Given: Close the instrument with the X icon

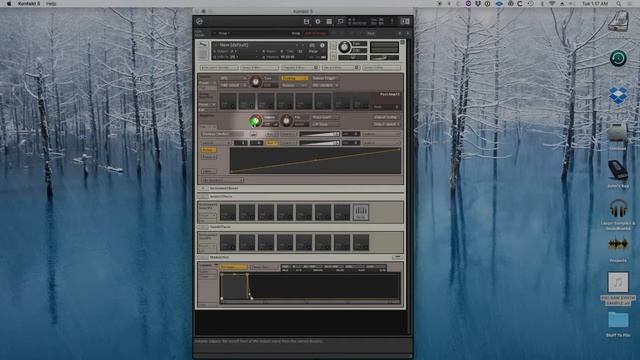Looking at the screenshot, I should (x=402, y=42).
